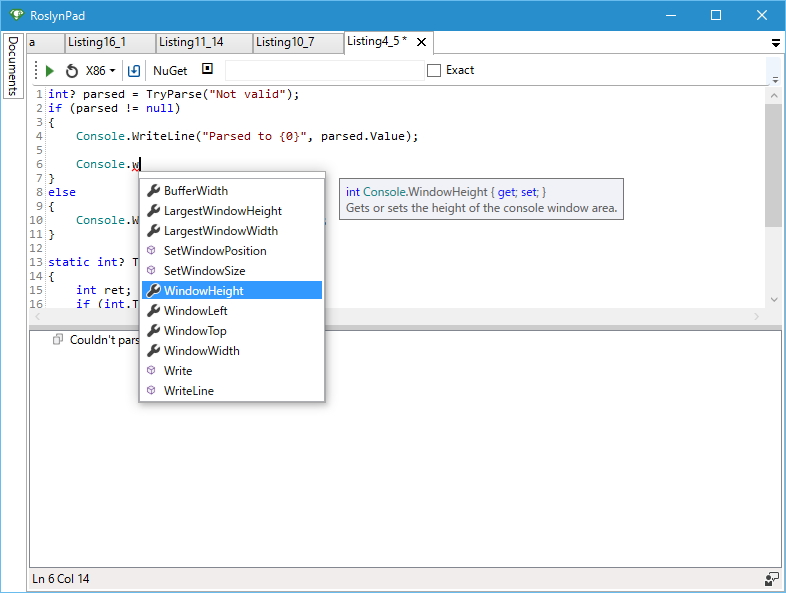The width and height of the screenshot is (786, 593).
Task: Click the editor scrollbar up arrow
Action: [773, 95]
